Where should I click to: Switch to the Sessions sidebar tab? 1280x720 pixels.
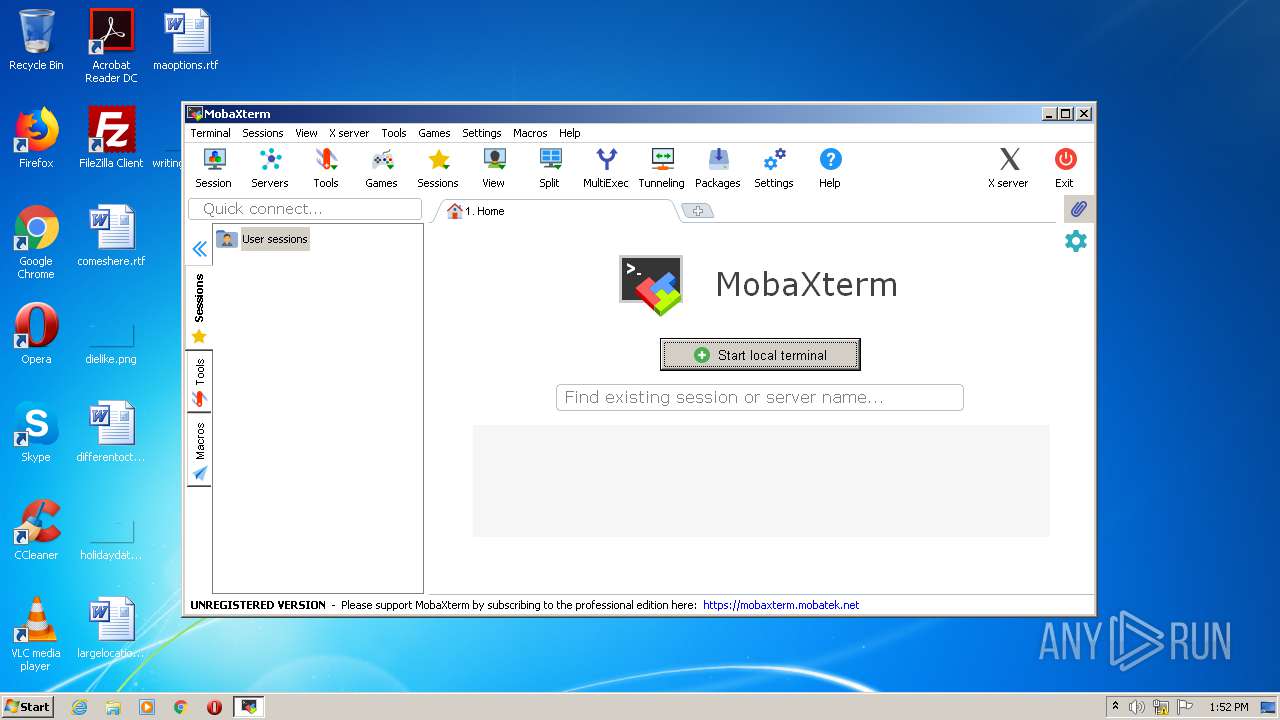(x=199, y=309)
